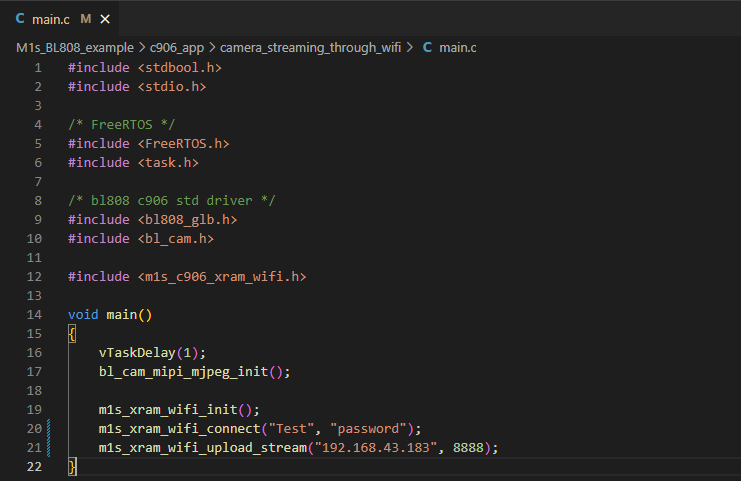The height and width of the screenshot is (481, 741).
Task: Click line number 22 in gutter
Action: point(34,467)
